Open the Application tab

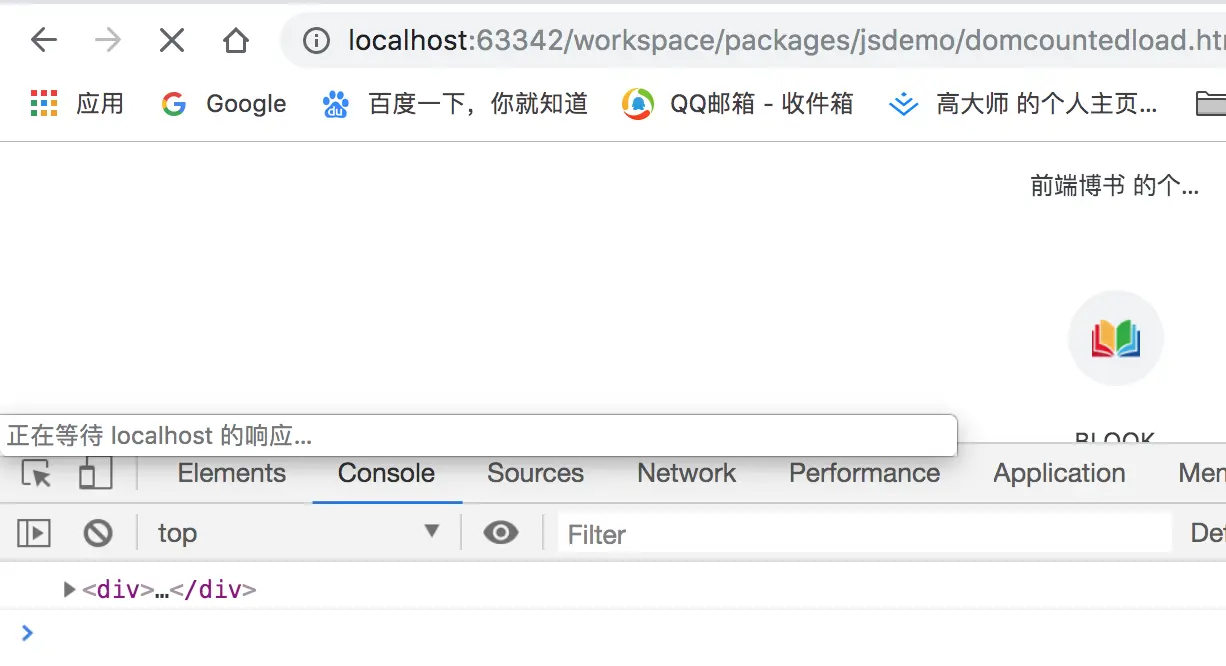(x=1059, y=473)
